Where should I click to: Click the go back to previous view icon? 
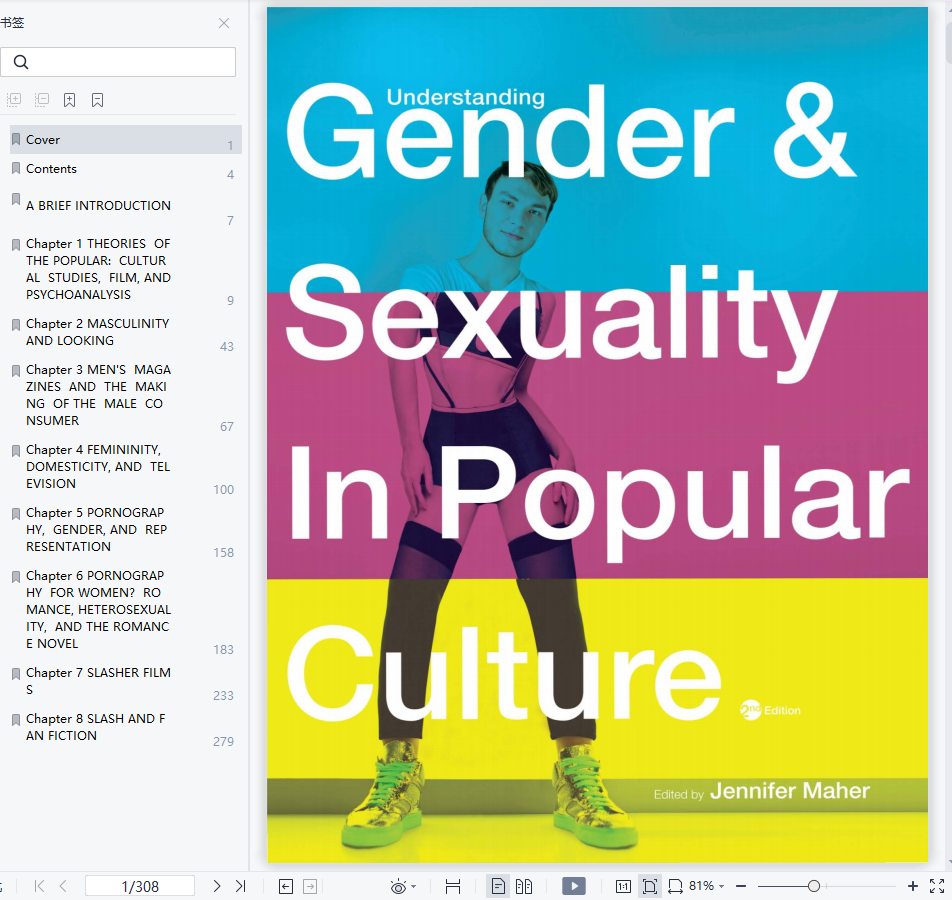click(x=285, y=887)
